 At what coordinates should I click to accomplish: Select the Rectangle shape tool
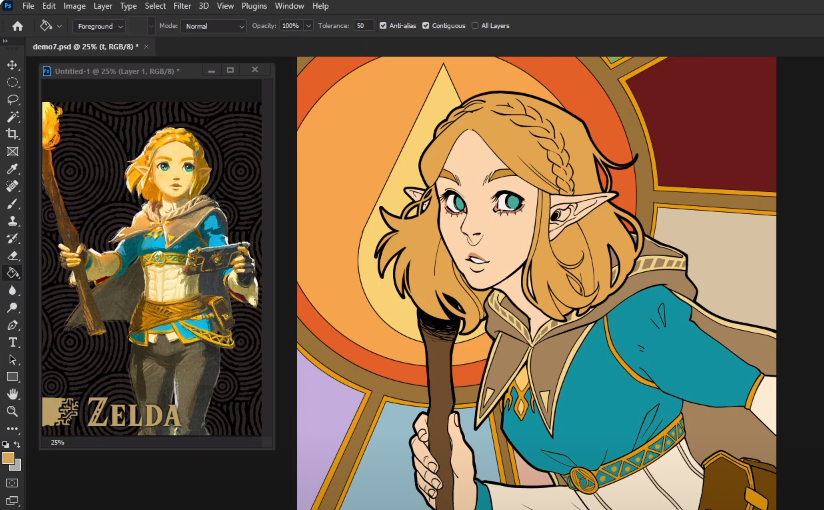[x=12, y=377]
